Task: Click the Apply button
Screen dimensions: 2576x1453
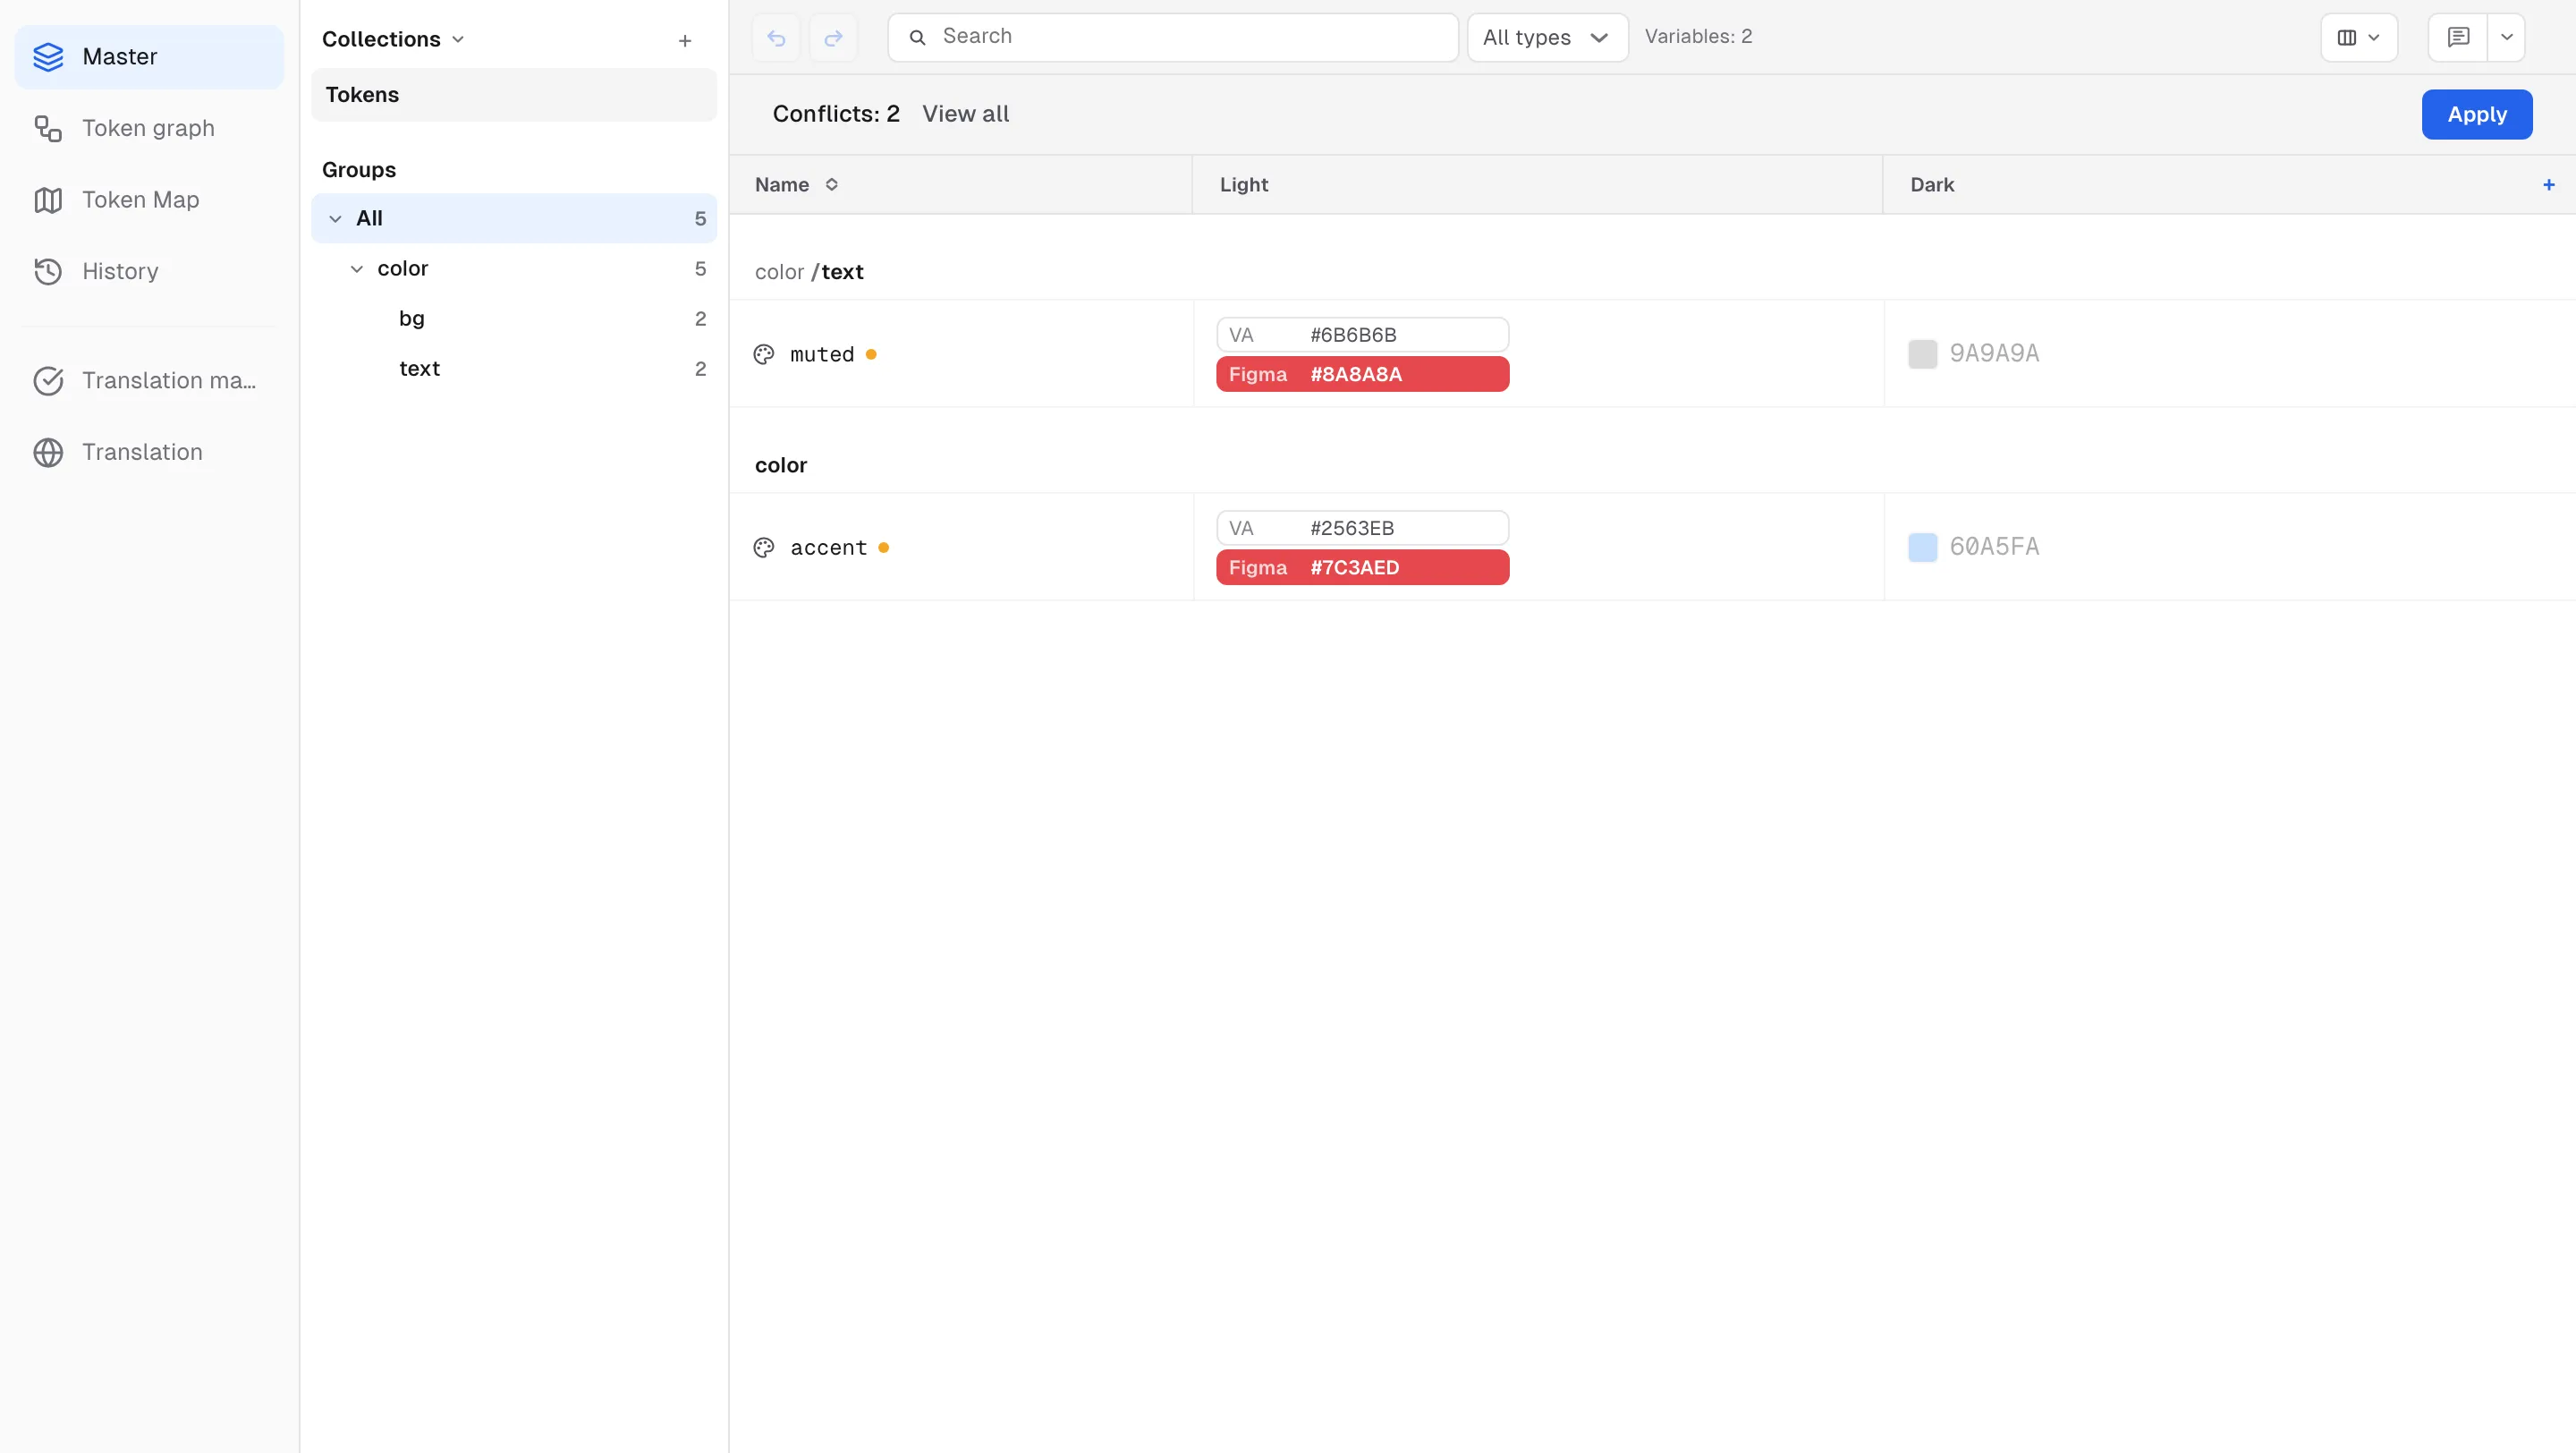Action: coord(2477,114)
